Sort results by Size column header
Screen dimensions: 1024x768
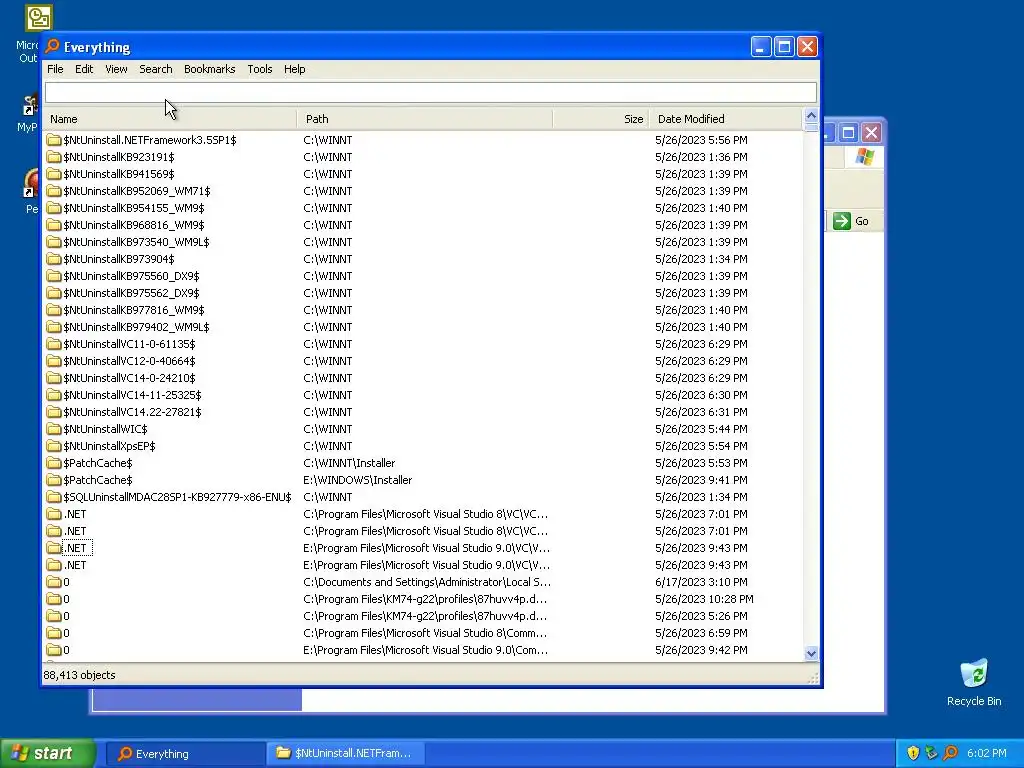pos(601,119)
